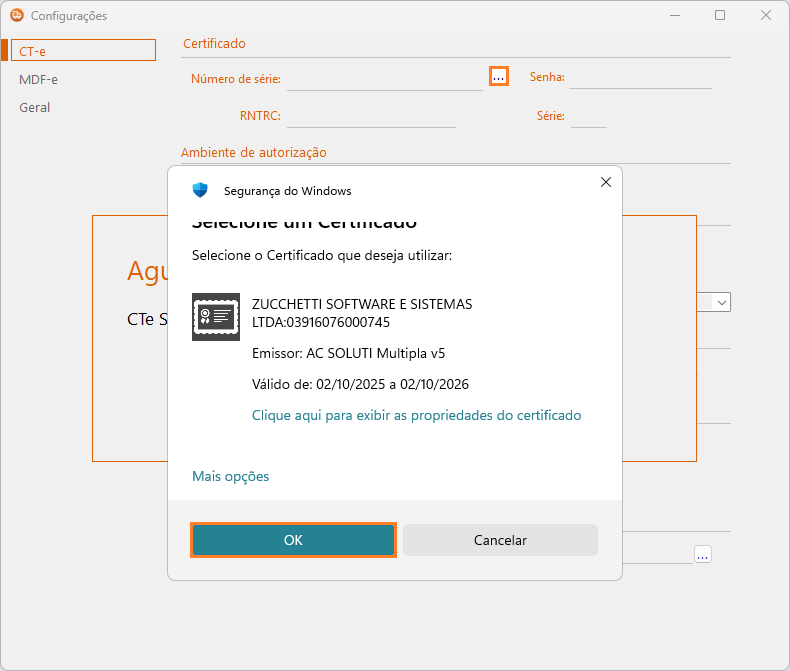Image resolution: width=790 pixels, height=671 pixels.
Task: Confirm certificate selection with OK
Action: coord(293,540)
